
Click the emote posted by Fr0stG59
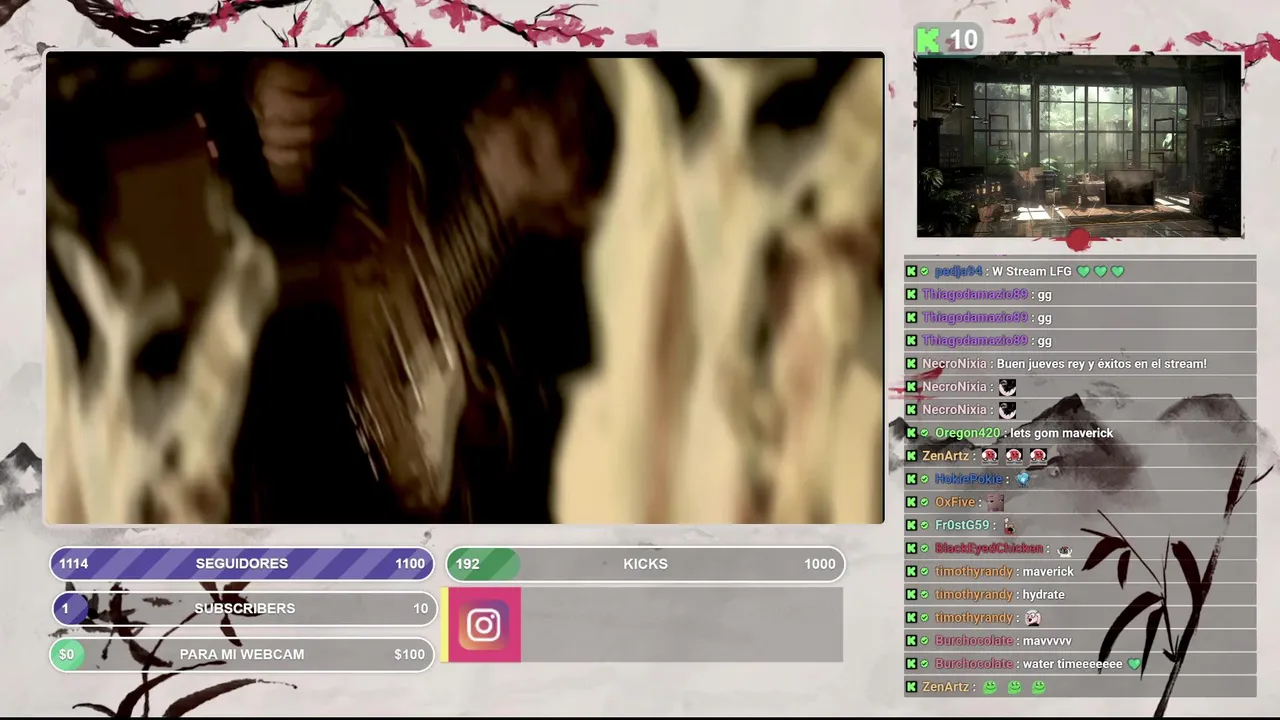click(1008, 525)
